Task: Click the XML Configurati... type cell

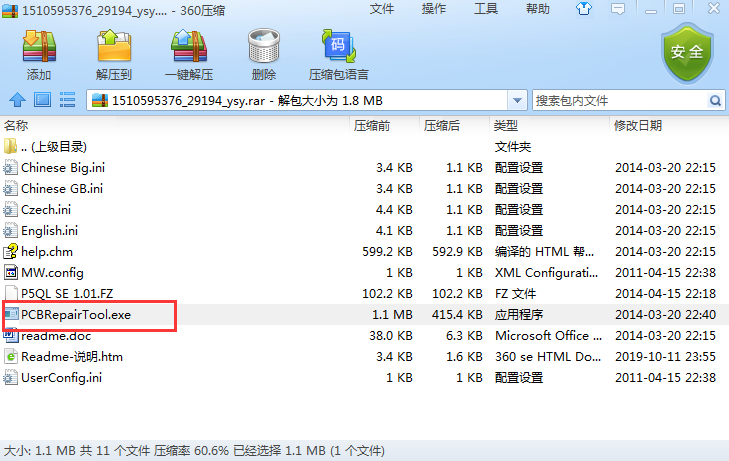Action: (x=546, y=273)
